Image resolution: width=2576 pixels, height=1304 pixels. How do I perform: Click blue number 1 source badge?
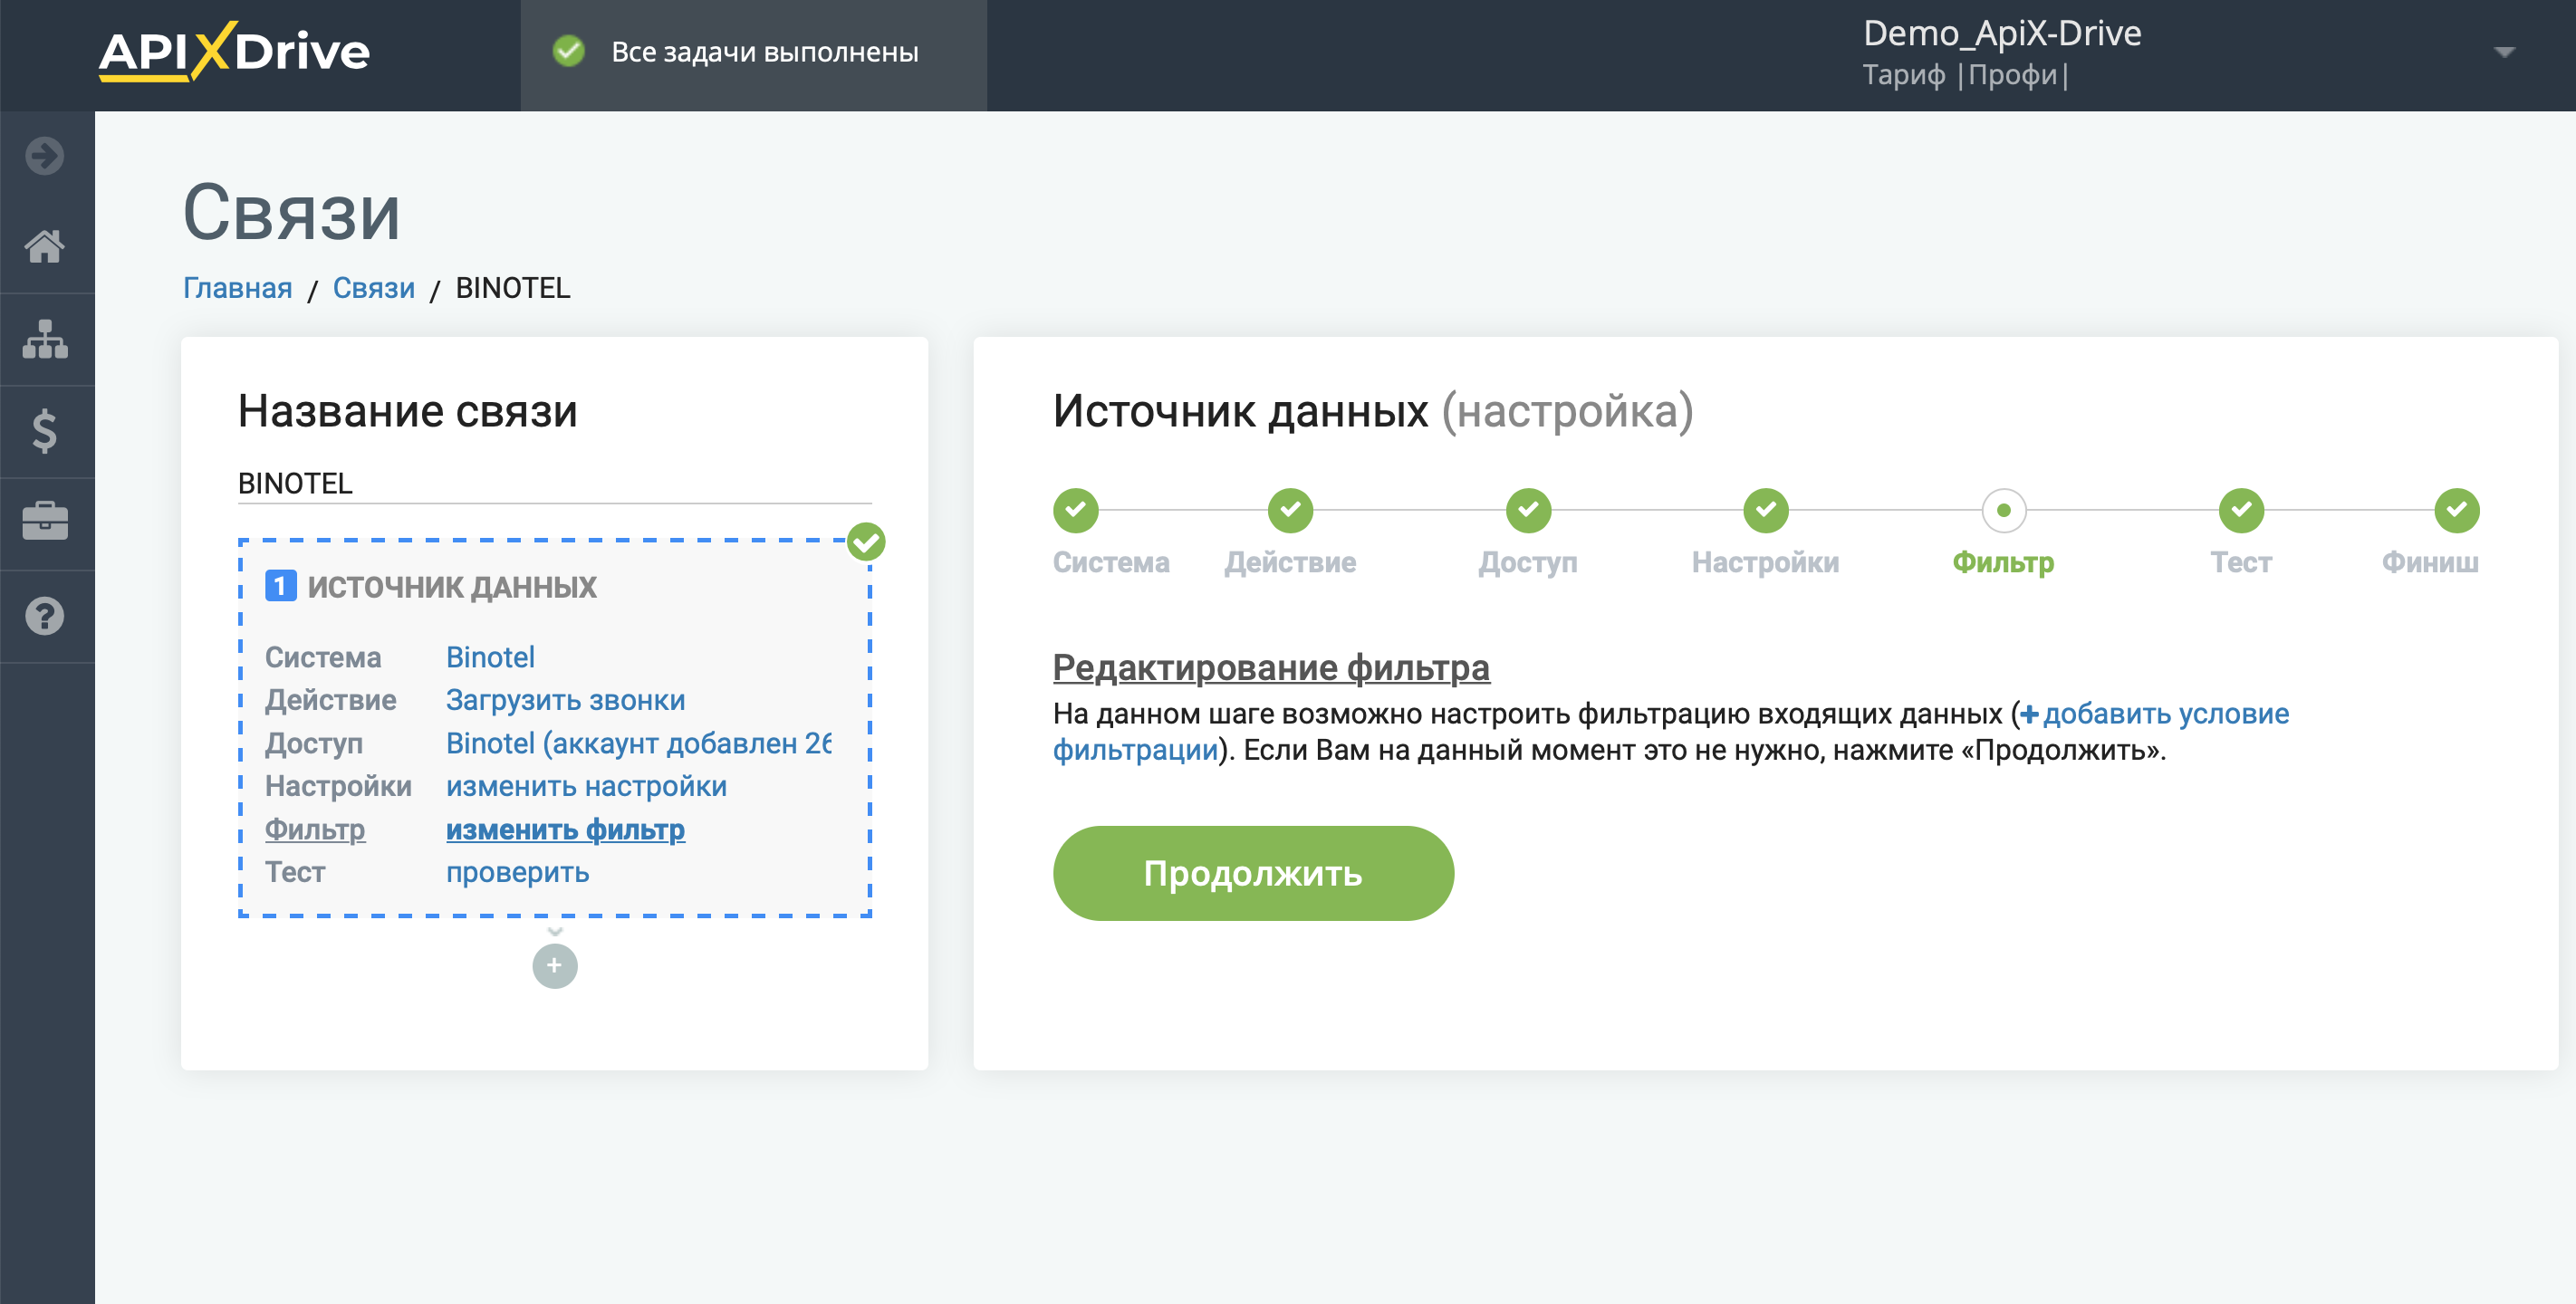280,586
